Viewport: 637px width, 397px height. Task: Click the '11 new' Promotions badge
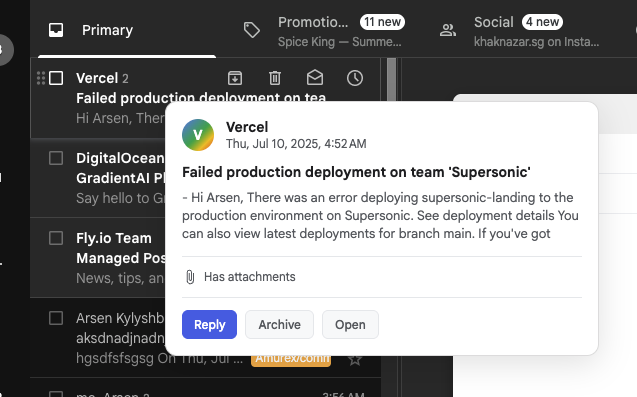point(382,22)
